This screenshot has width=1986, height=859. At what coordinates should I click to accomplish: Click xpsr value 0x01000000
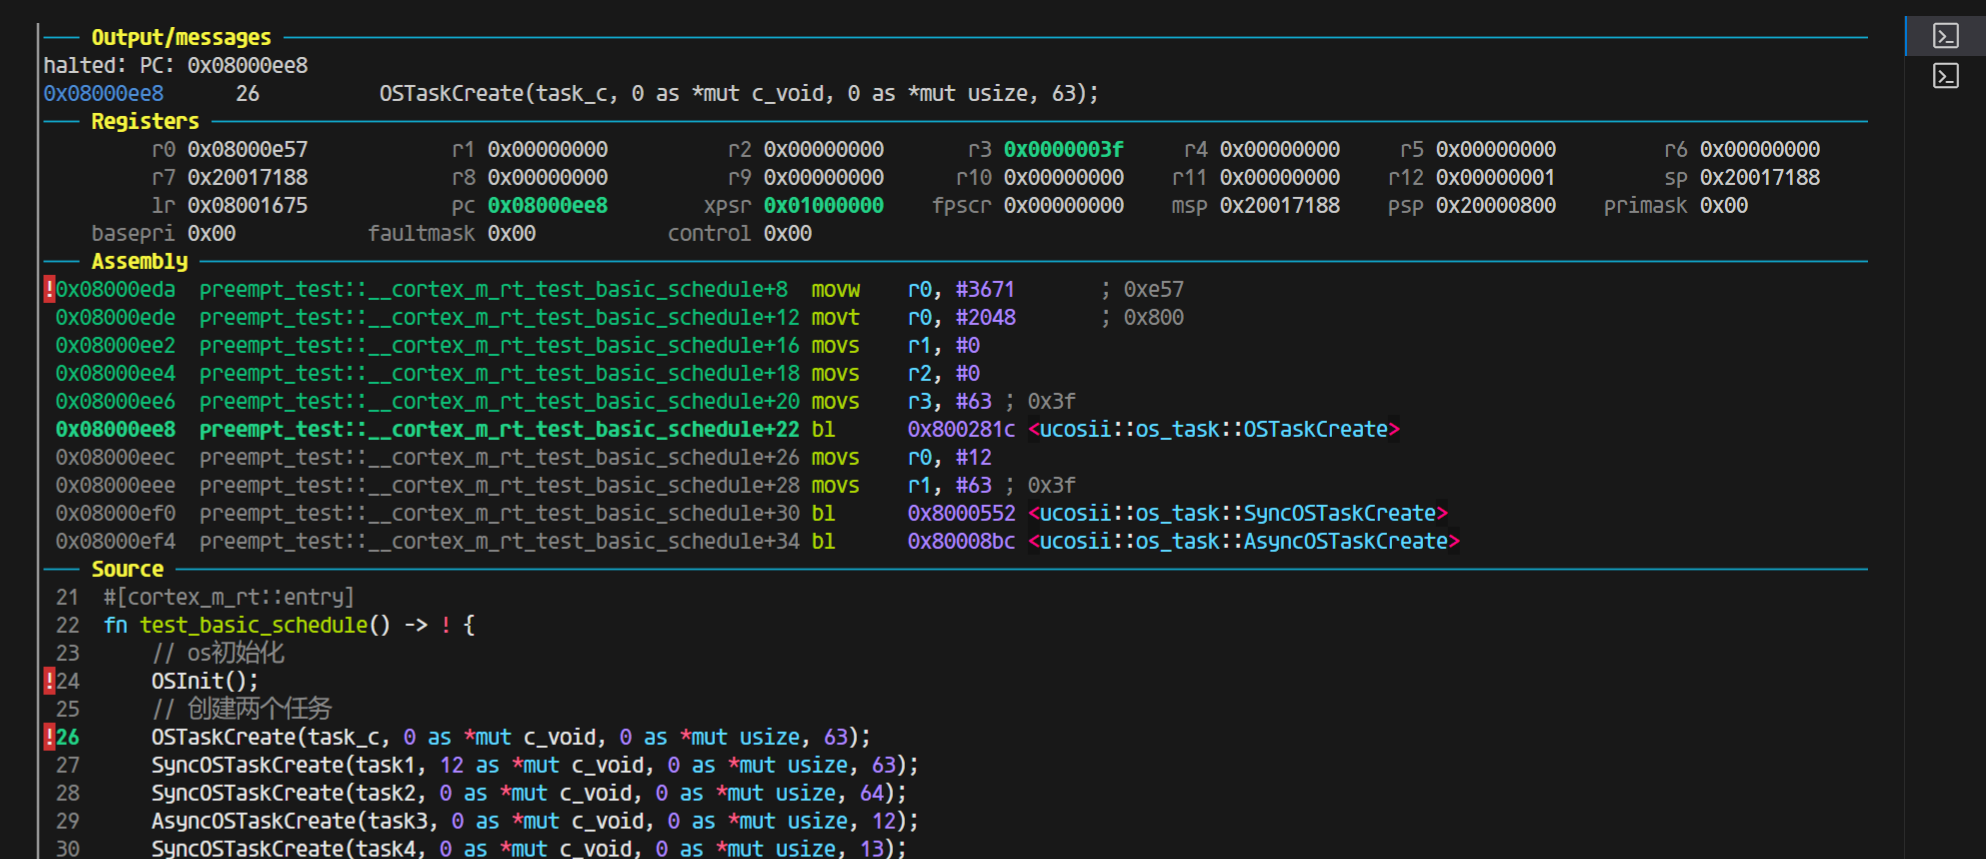point(823,205)
